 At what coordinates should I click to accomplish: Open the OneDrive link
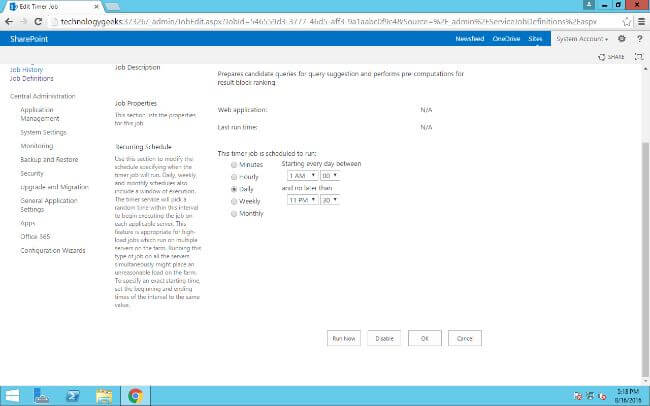(506, 39)
